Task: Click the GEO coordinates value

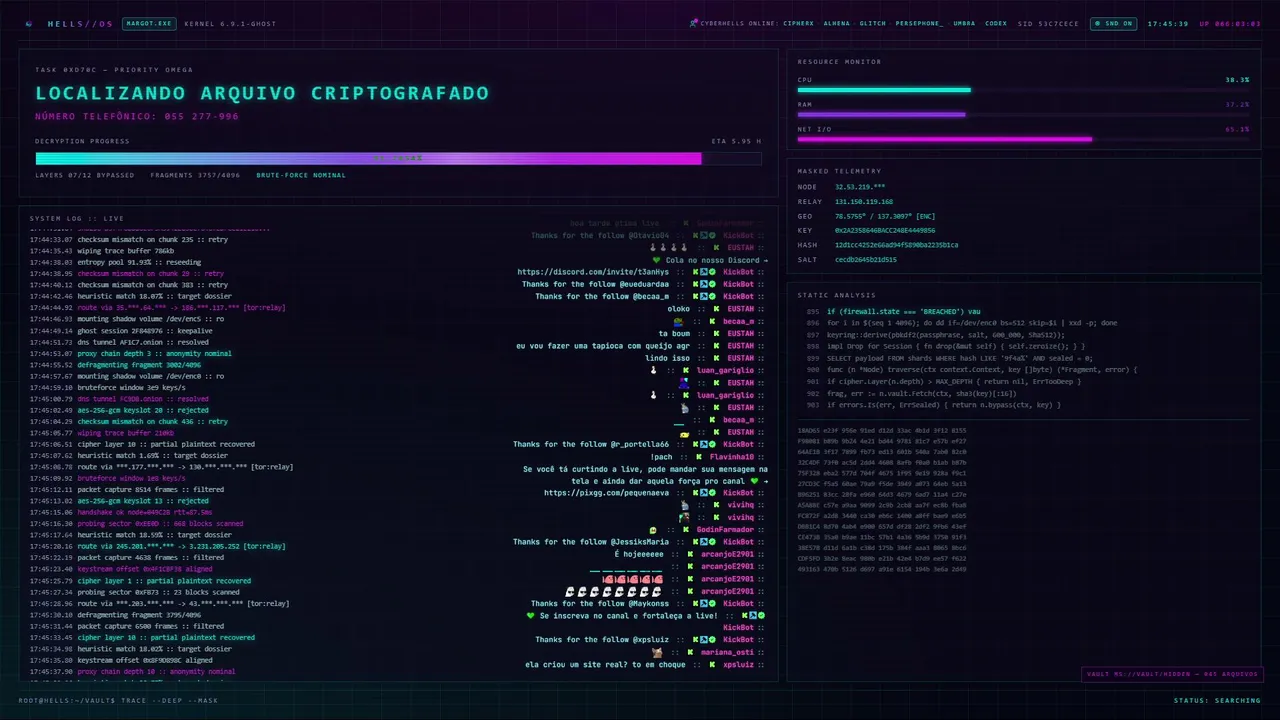Action: (885, 216)
